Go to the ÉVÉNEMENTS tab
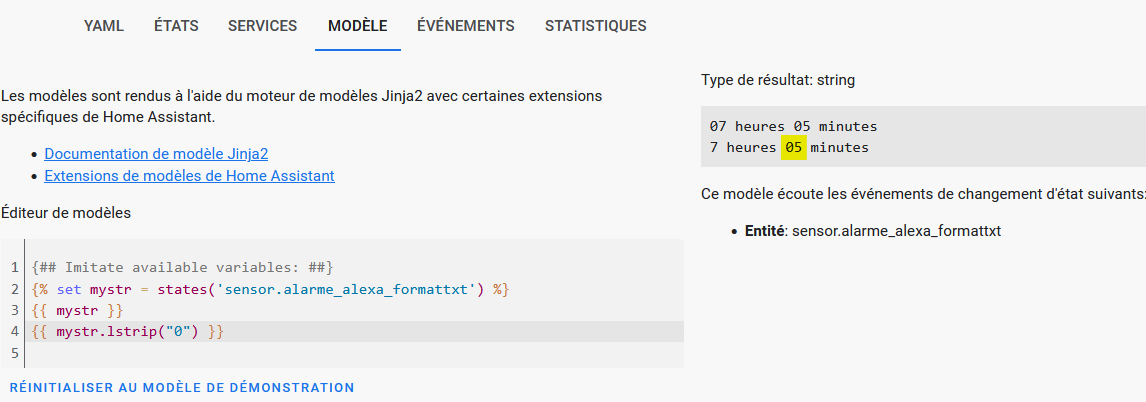 (x=466, y=26)
